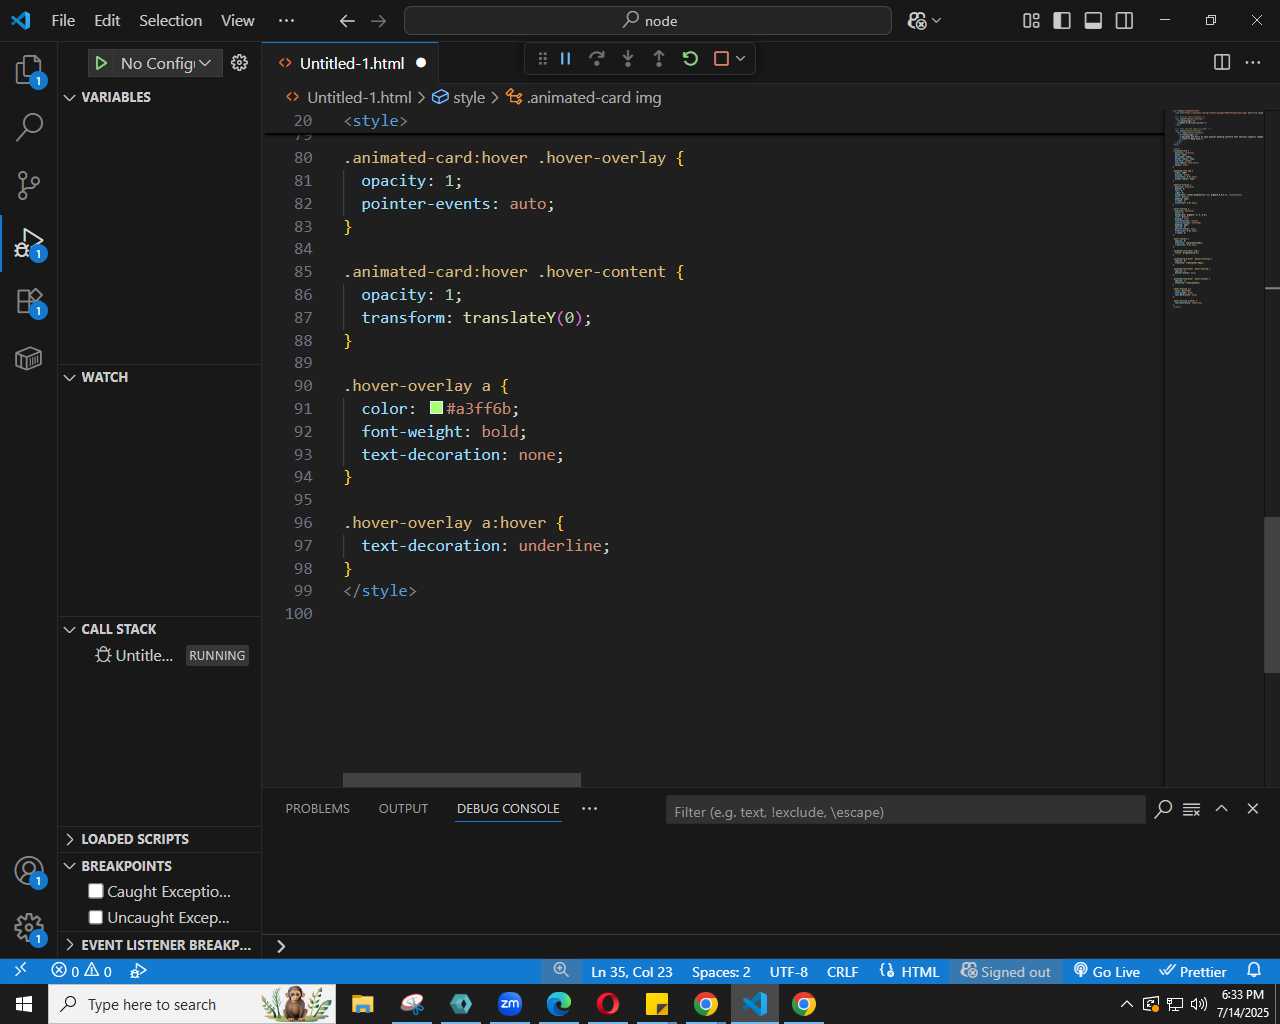Click Step Over in debug toolbar
The image size is (1280, 1024).
597,59
